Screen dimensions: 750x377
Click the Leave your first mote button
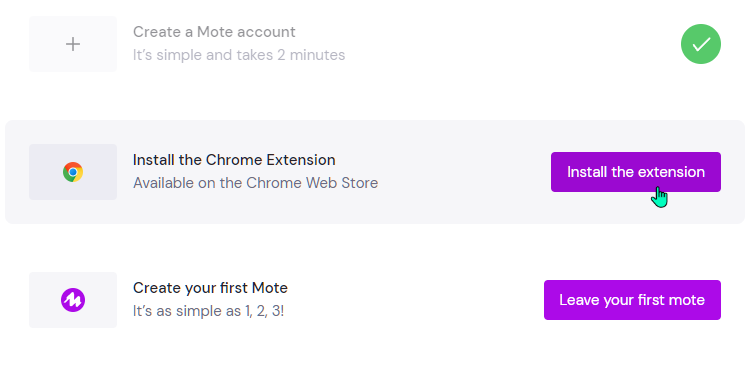632,300
